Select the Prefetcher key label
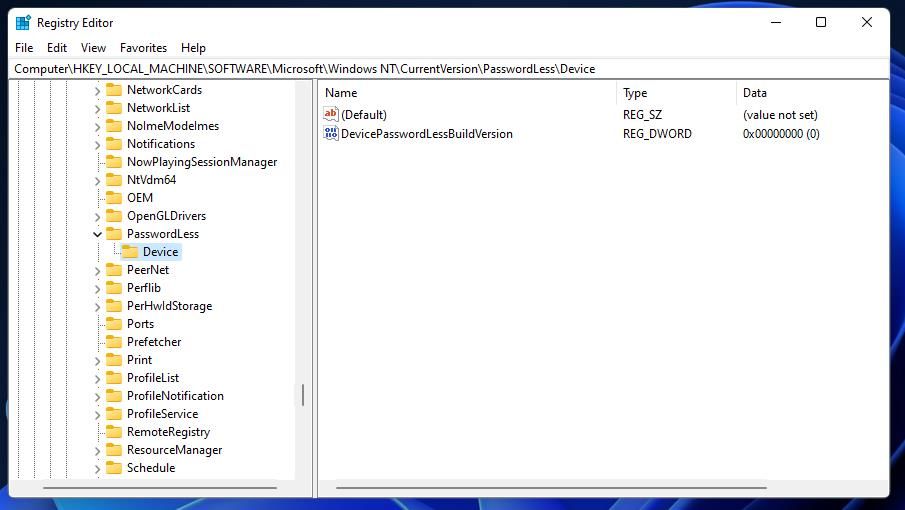905x510 pixels. point(154,342)
